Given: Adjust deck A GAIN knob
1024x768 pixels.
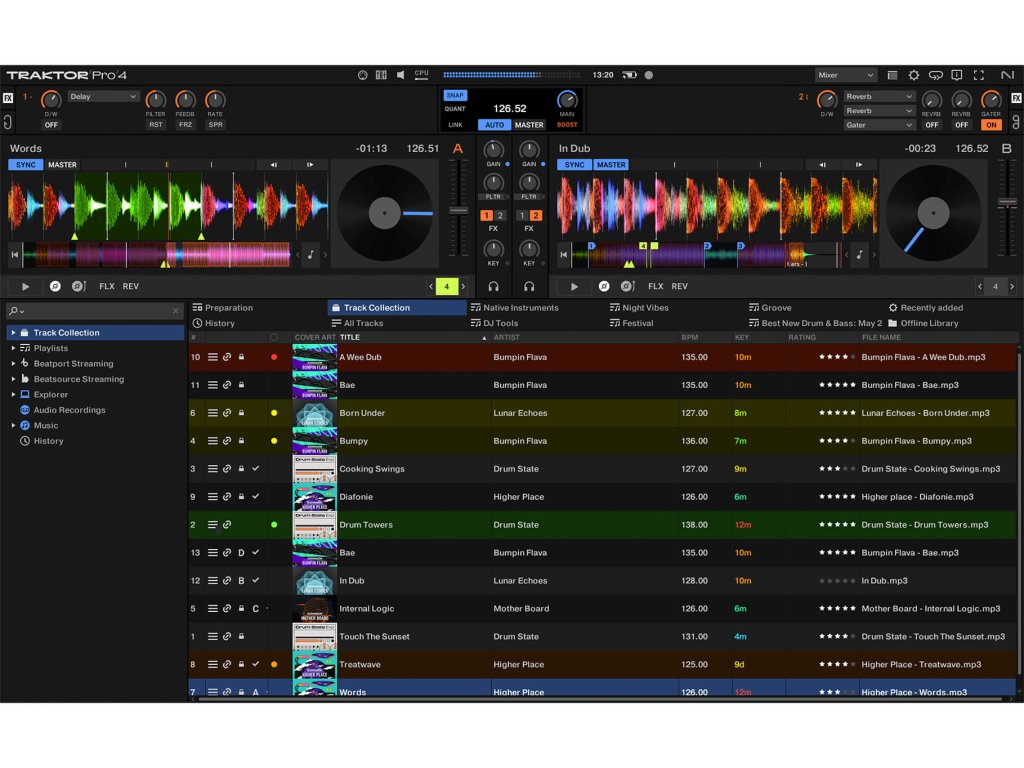Looking at the screenshot, I should 493,150.
